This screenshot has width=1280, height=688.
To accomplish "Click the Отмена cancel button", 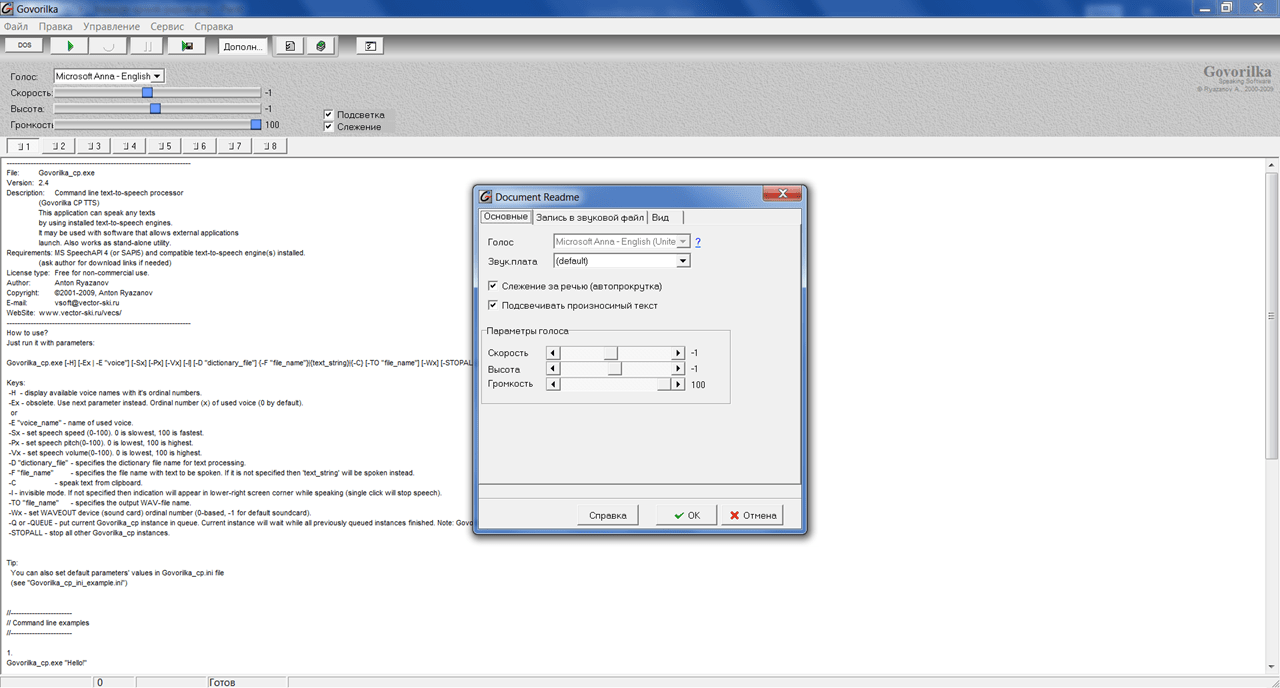I will [752, 515].
